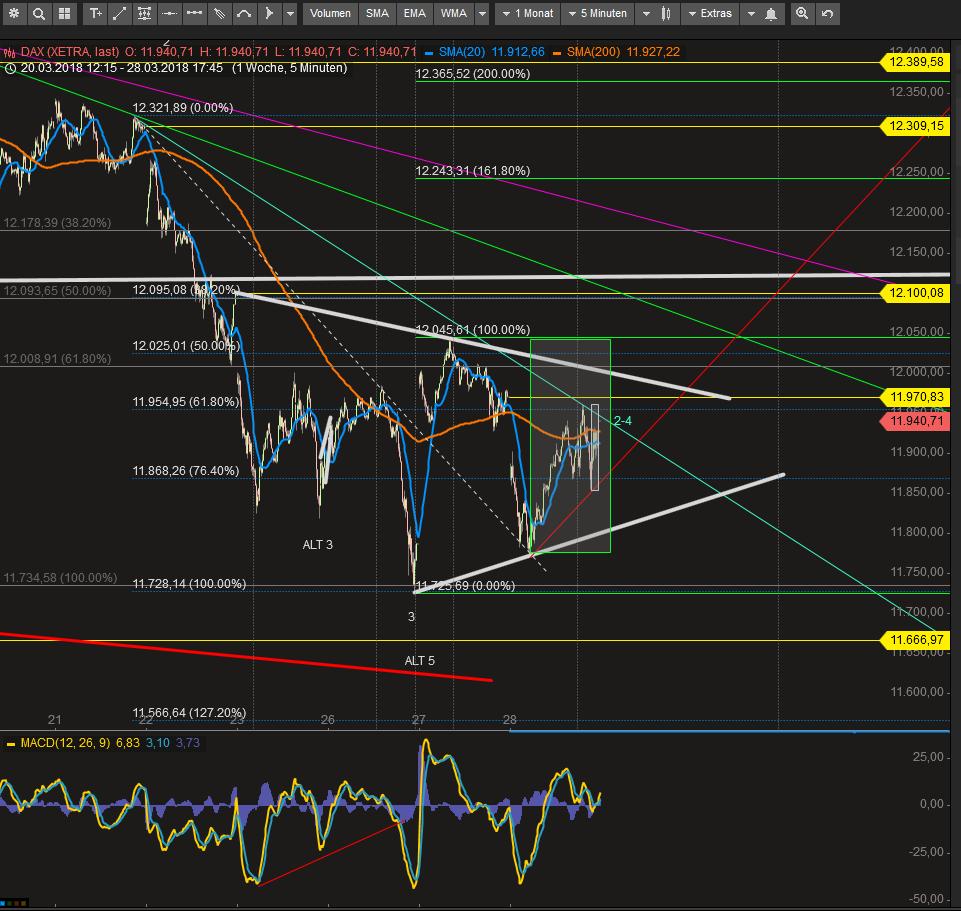Open the 1 Monat time range dropdown
961x911 pixels.
[528, 13]
